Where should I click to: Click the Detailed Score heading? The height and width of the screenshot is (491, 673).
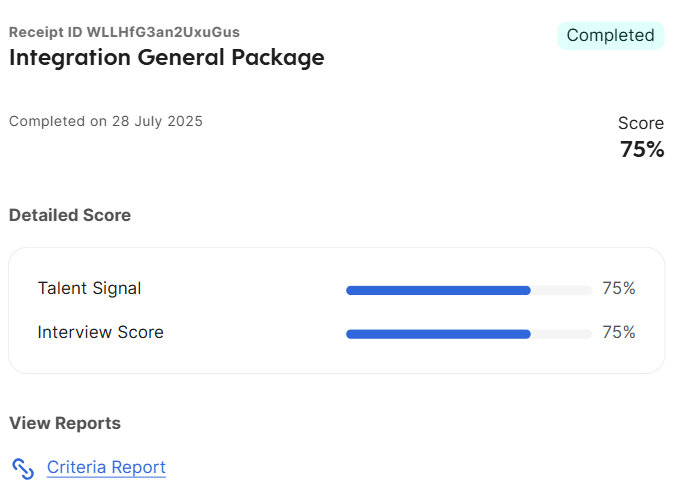click(x=70, y=215)
